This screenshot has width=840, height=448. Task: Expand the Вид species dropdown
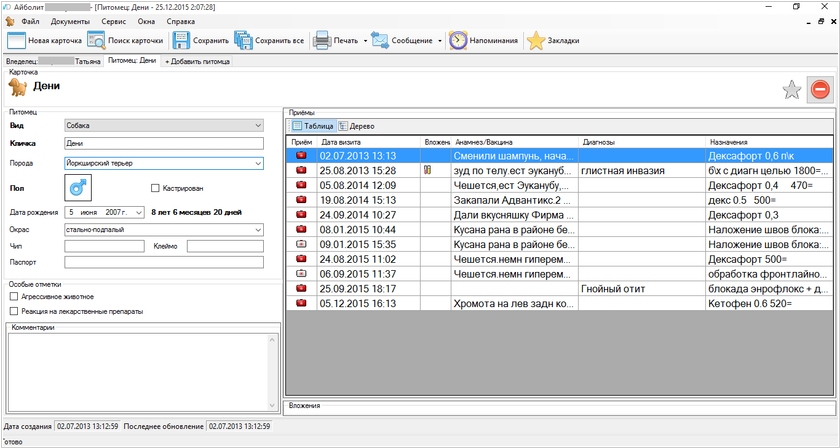click(x=258, y=126)
